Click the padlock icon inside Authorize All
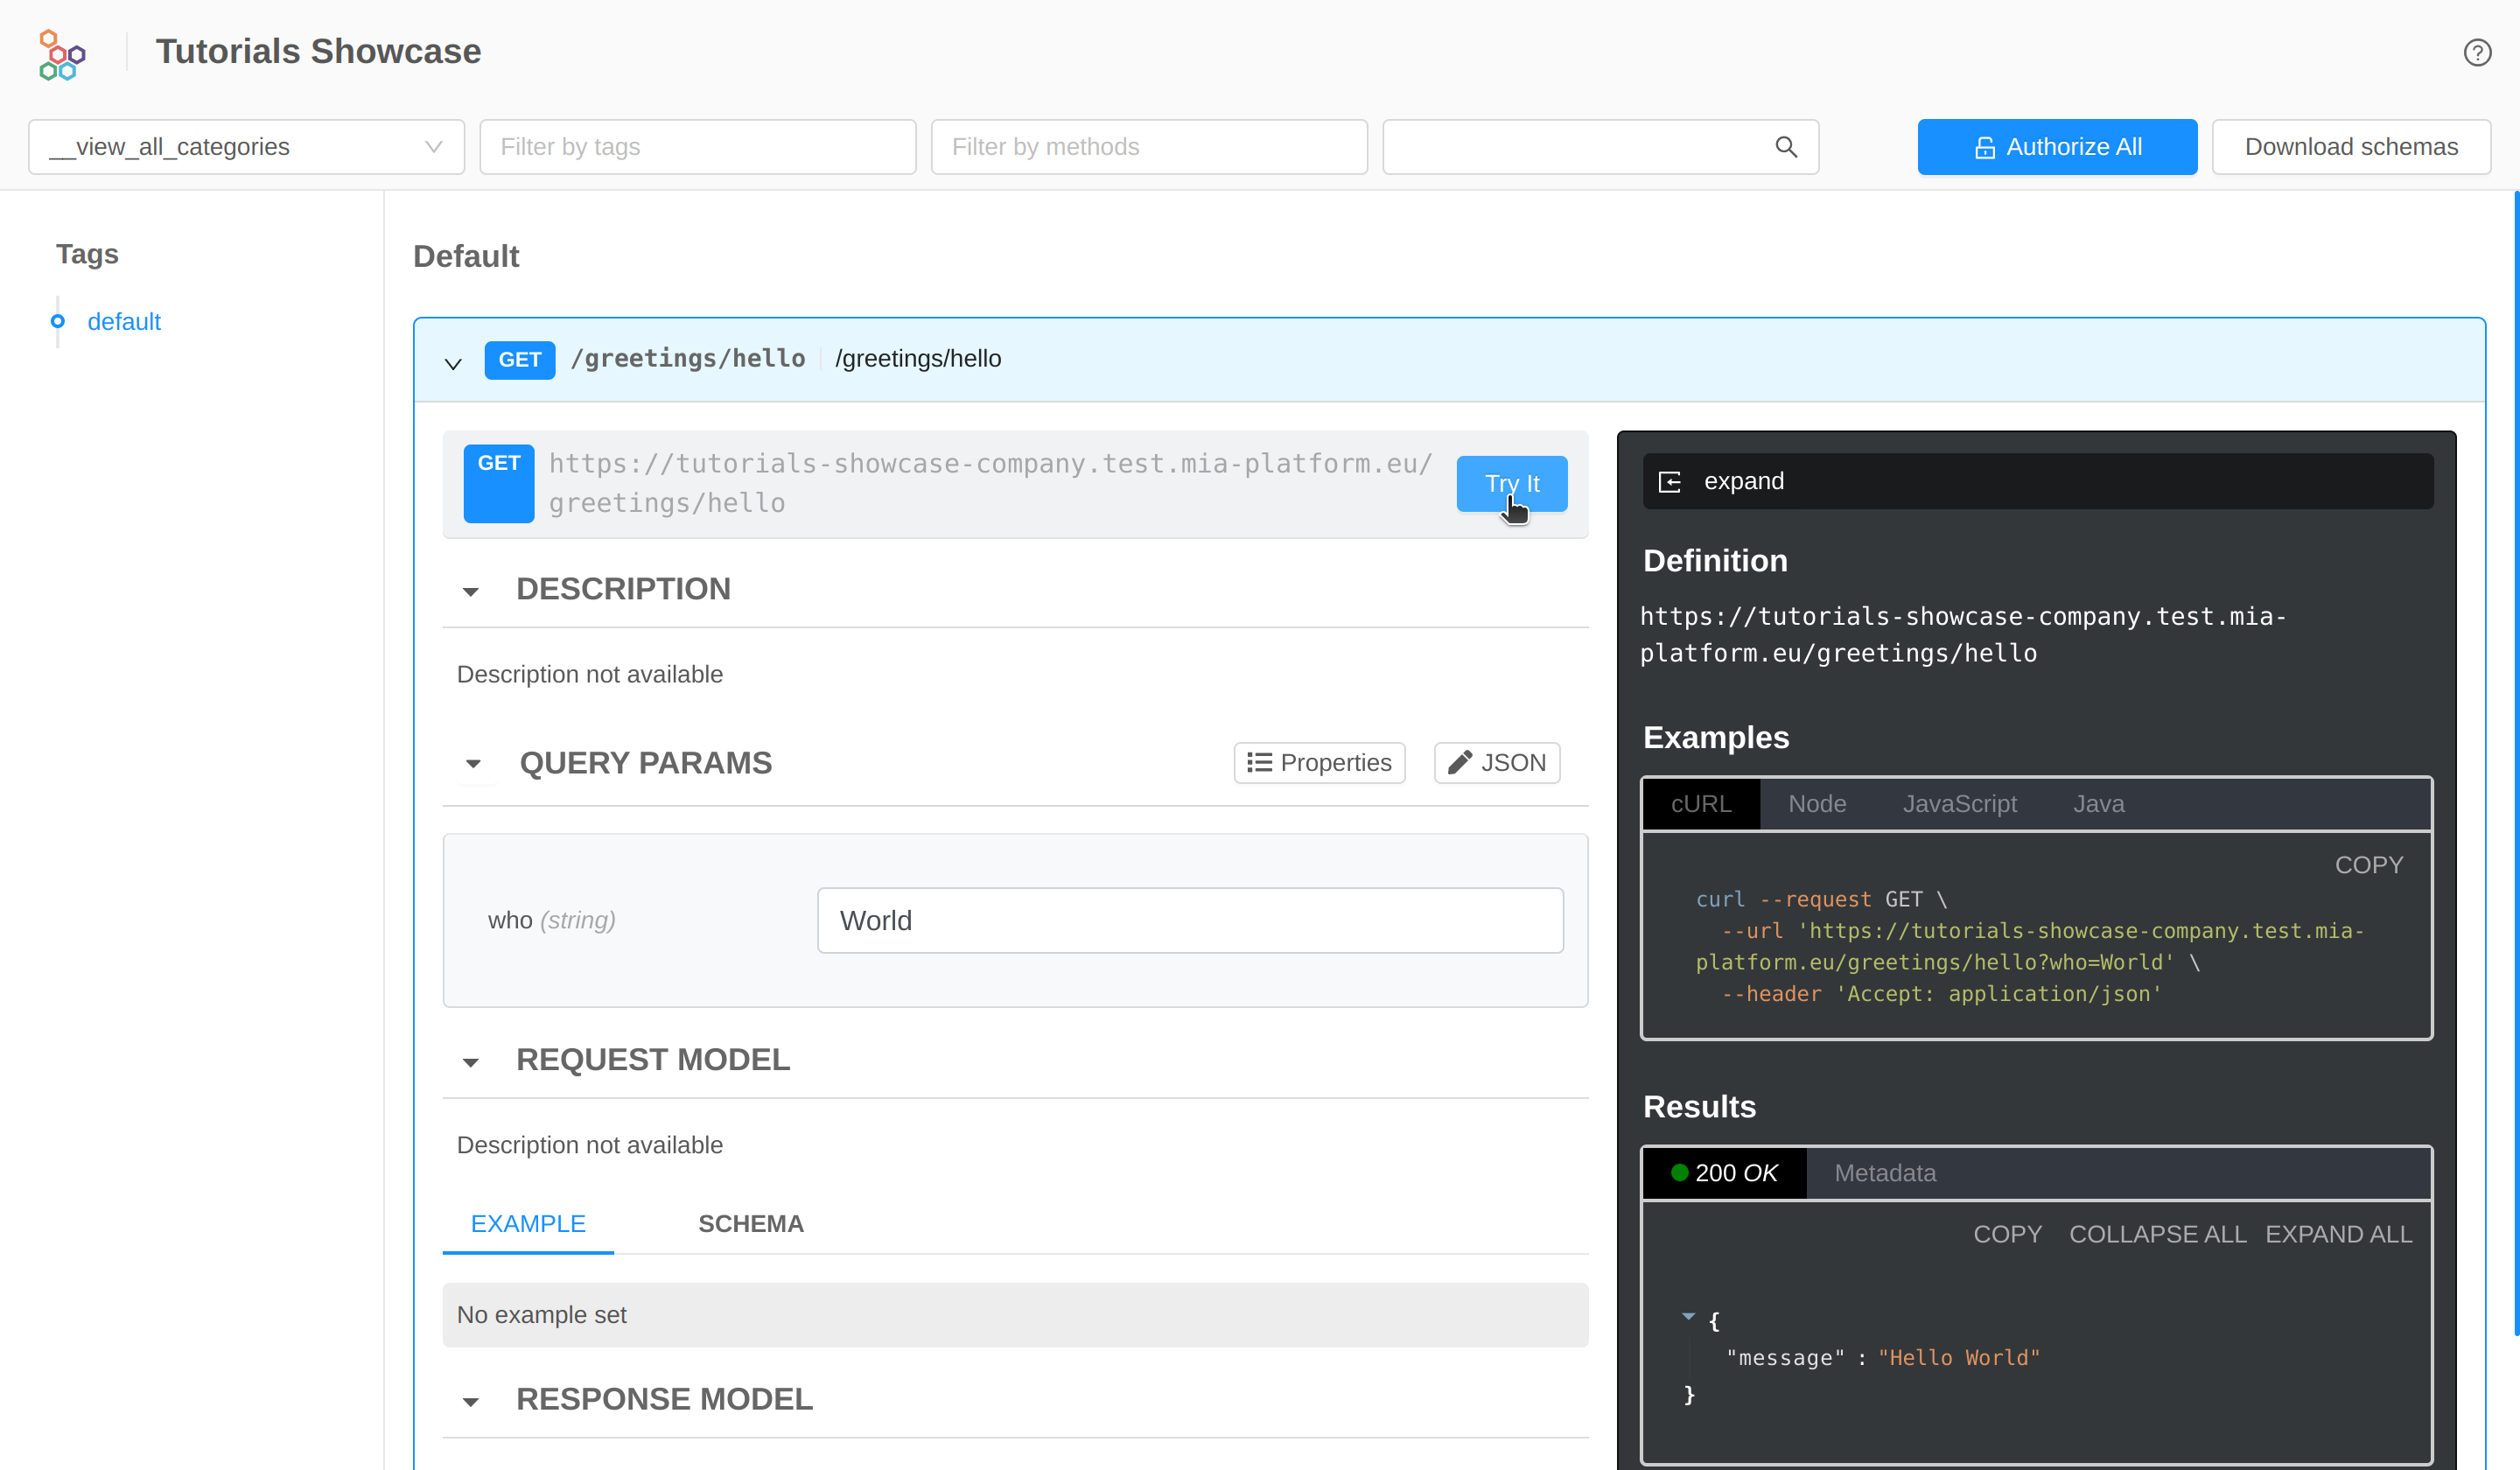This screenshot has width=2520, height=1470. coord(1984,146)
